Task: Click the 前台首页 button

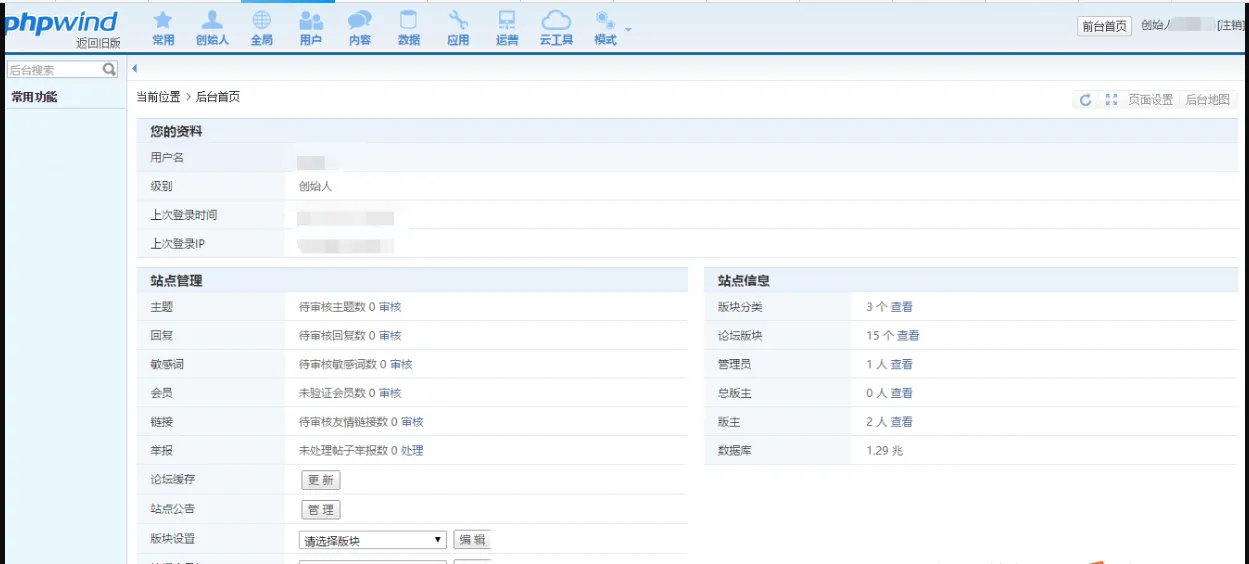Action: (x=1105, y=27)
